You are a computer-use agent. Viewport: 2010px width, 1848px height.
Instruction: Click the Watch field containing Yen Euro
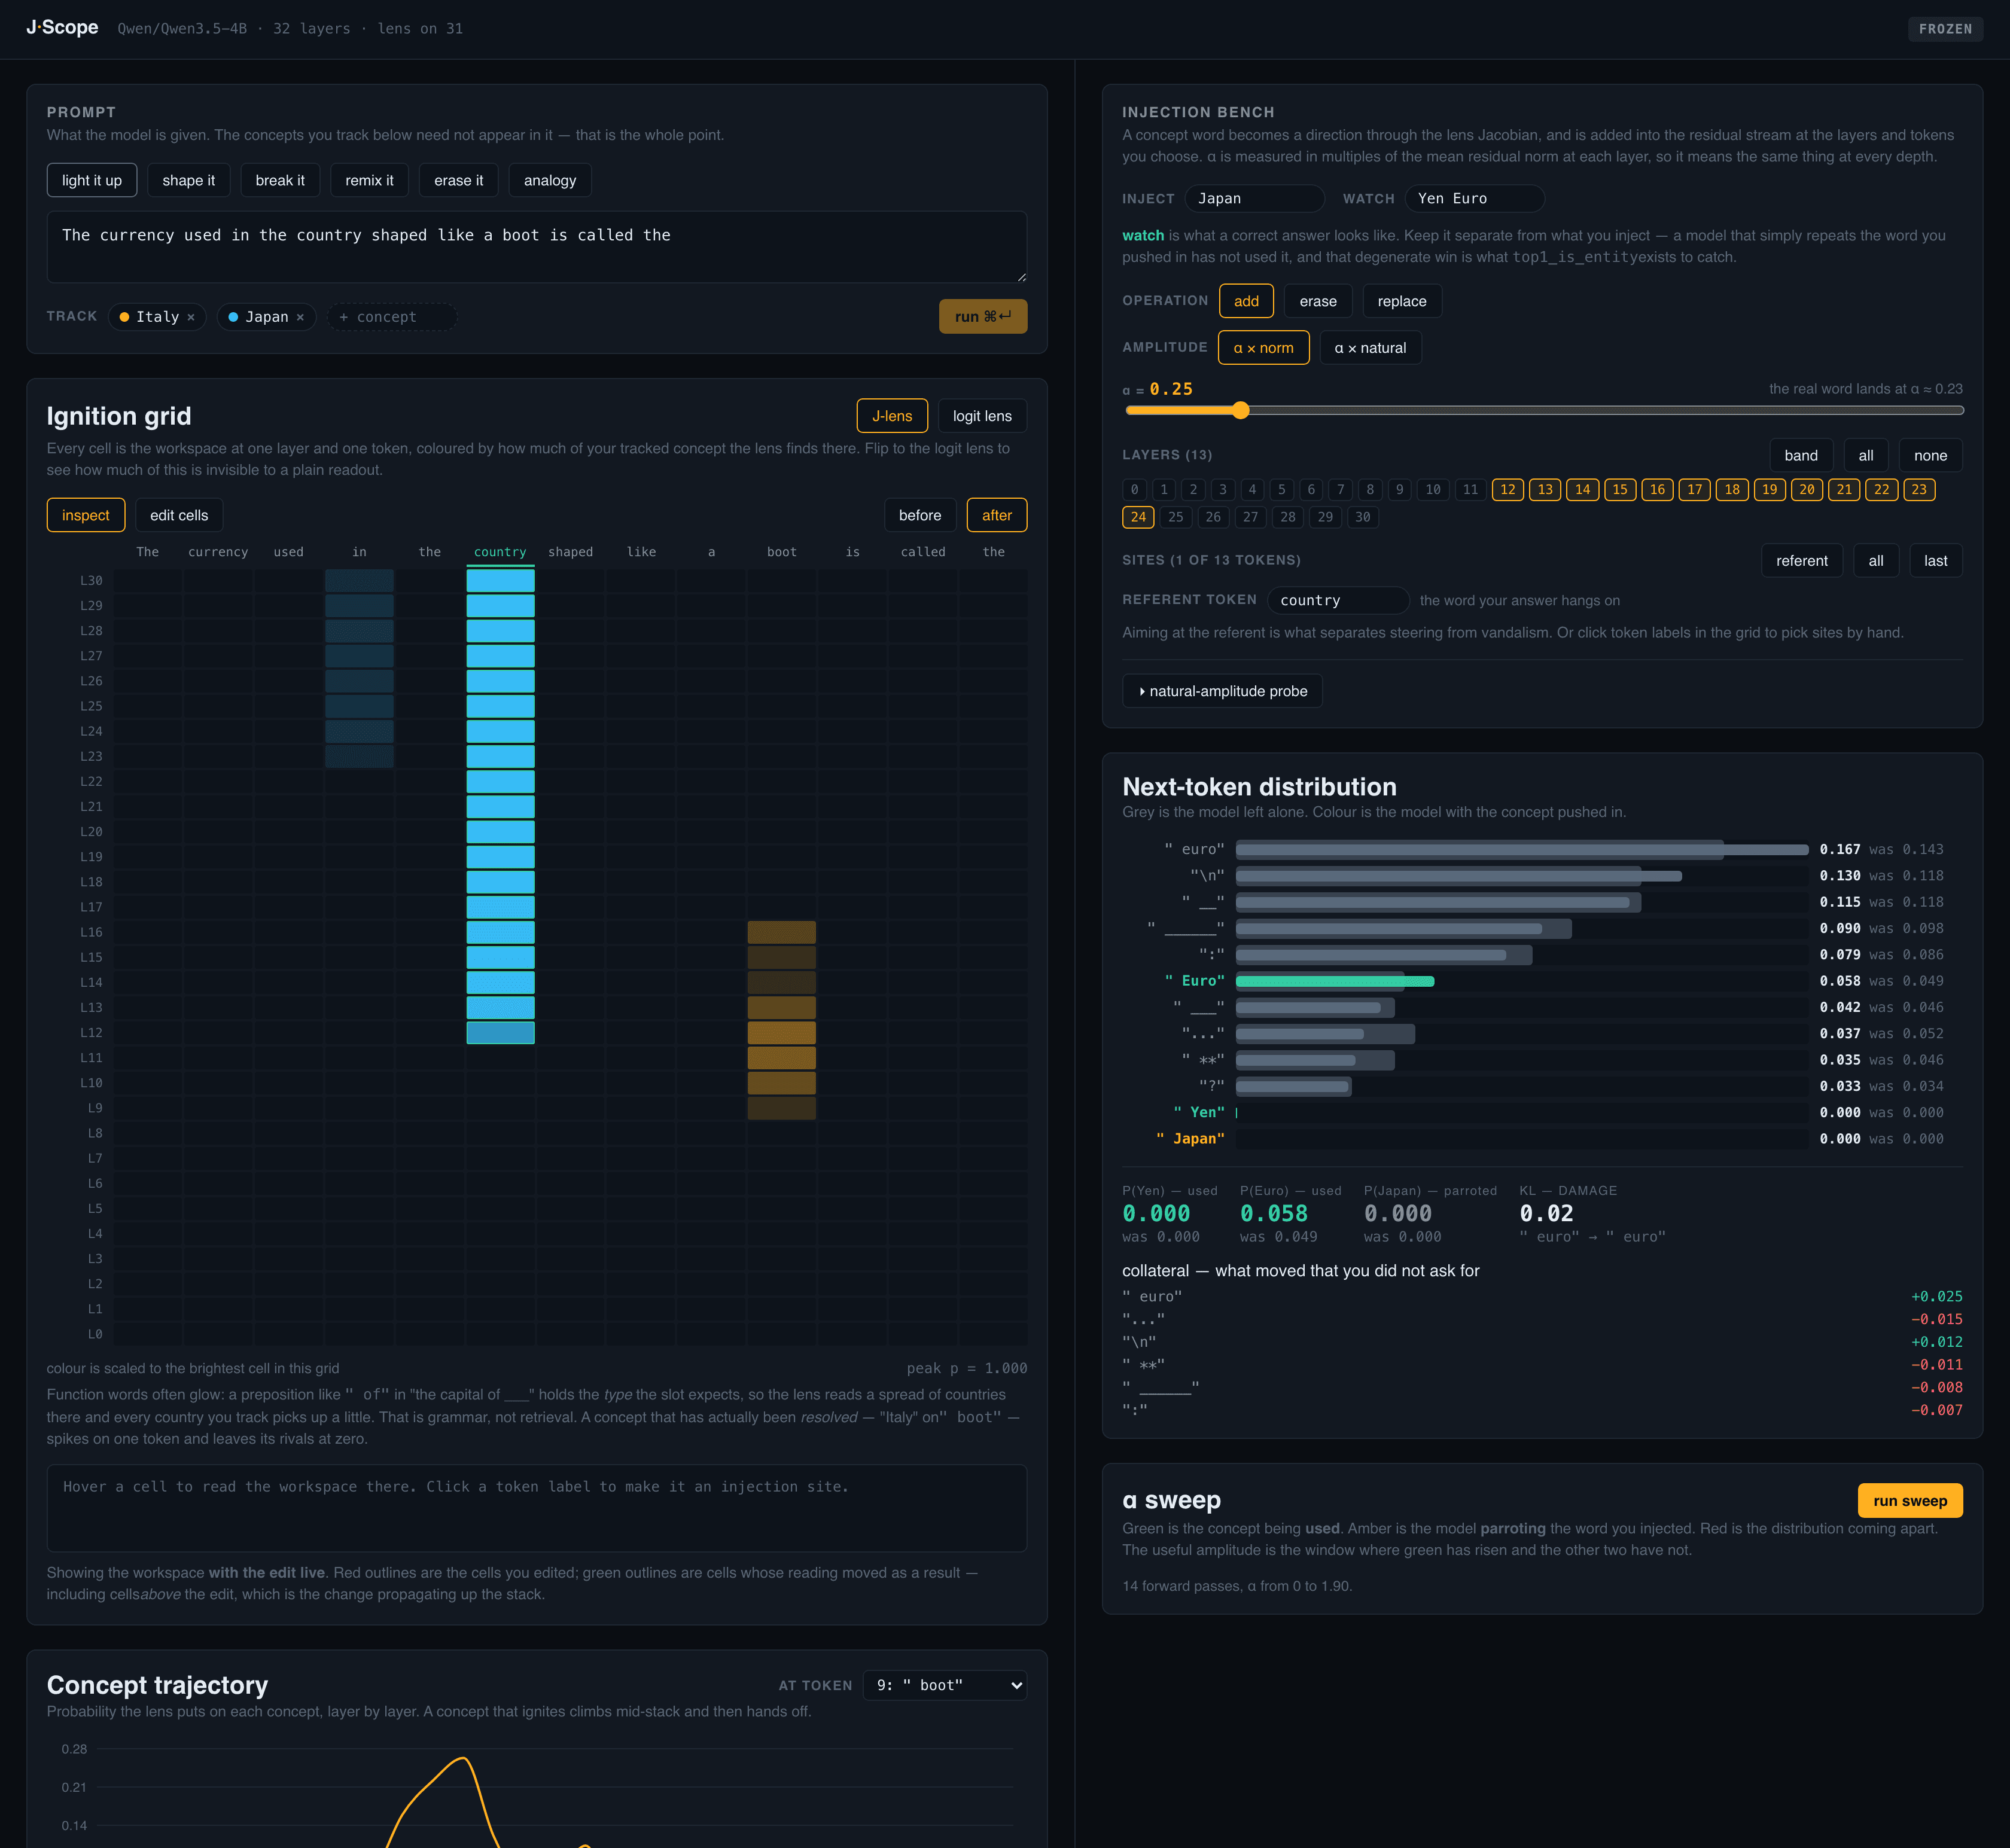click(1474, 198)
